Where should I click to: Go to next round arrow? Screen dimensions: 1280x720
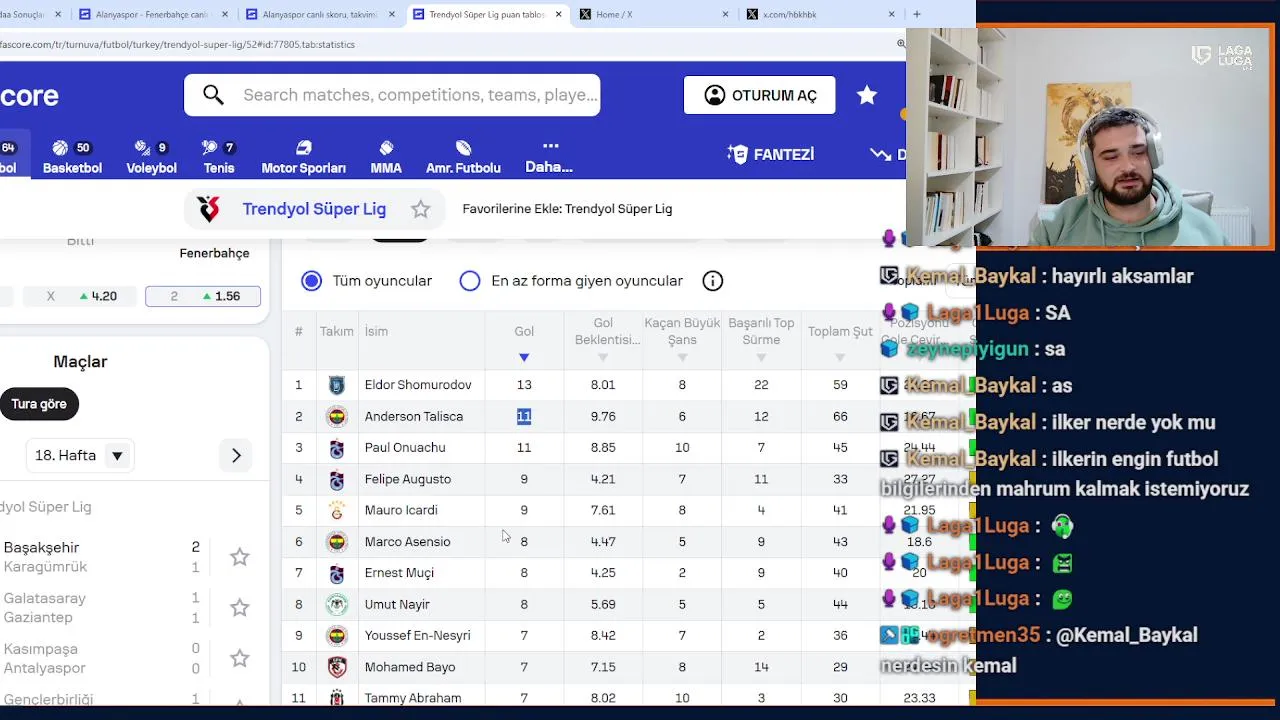236,455
